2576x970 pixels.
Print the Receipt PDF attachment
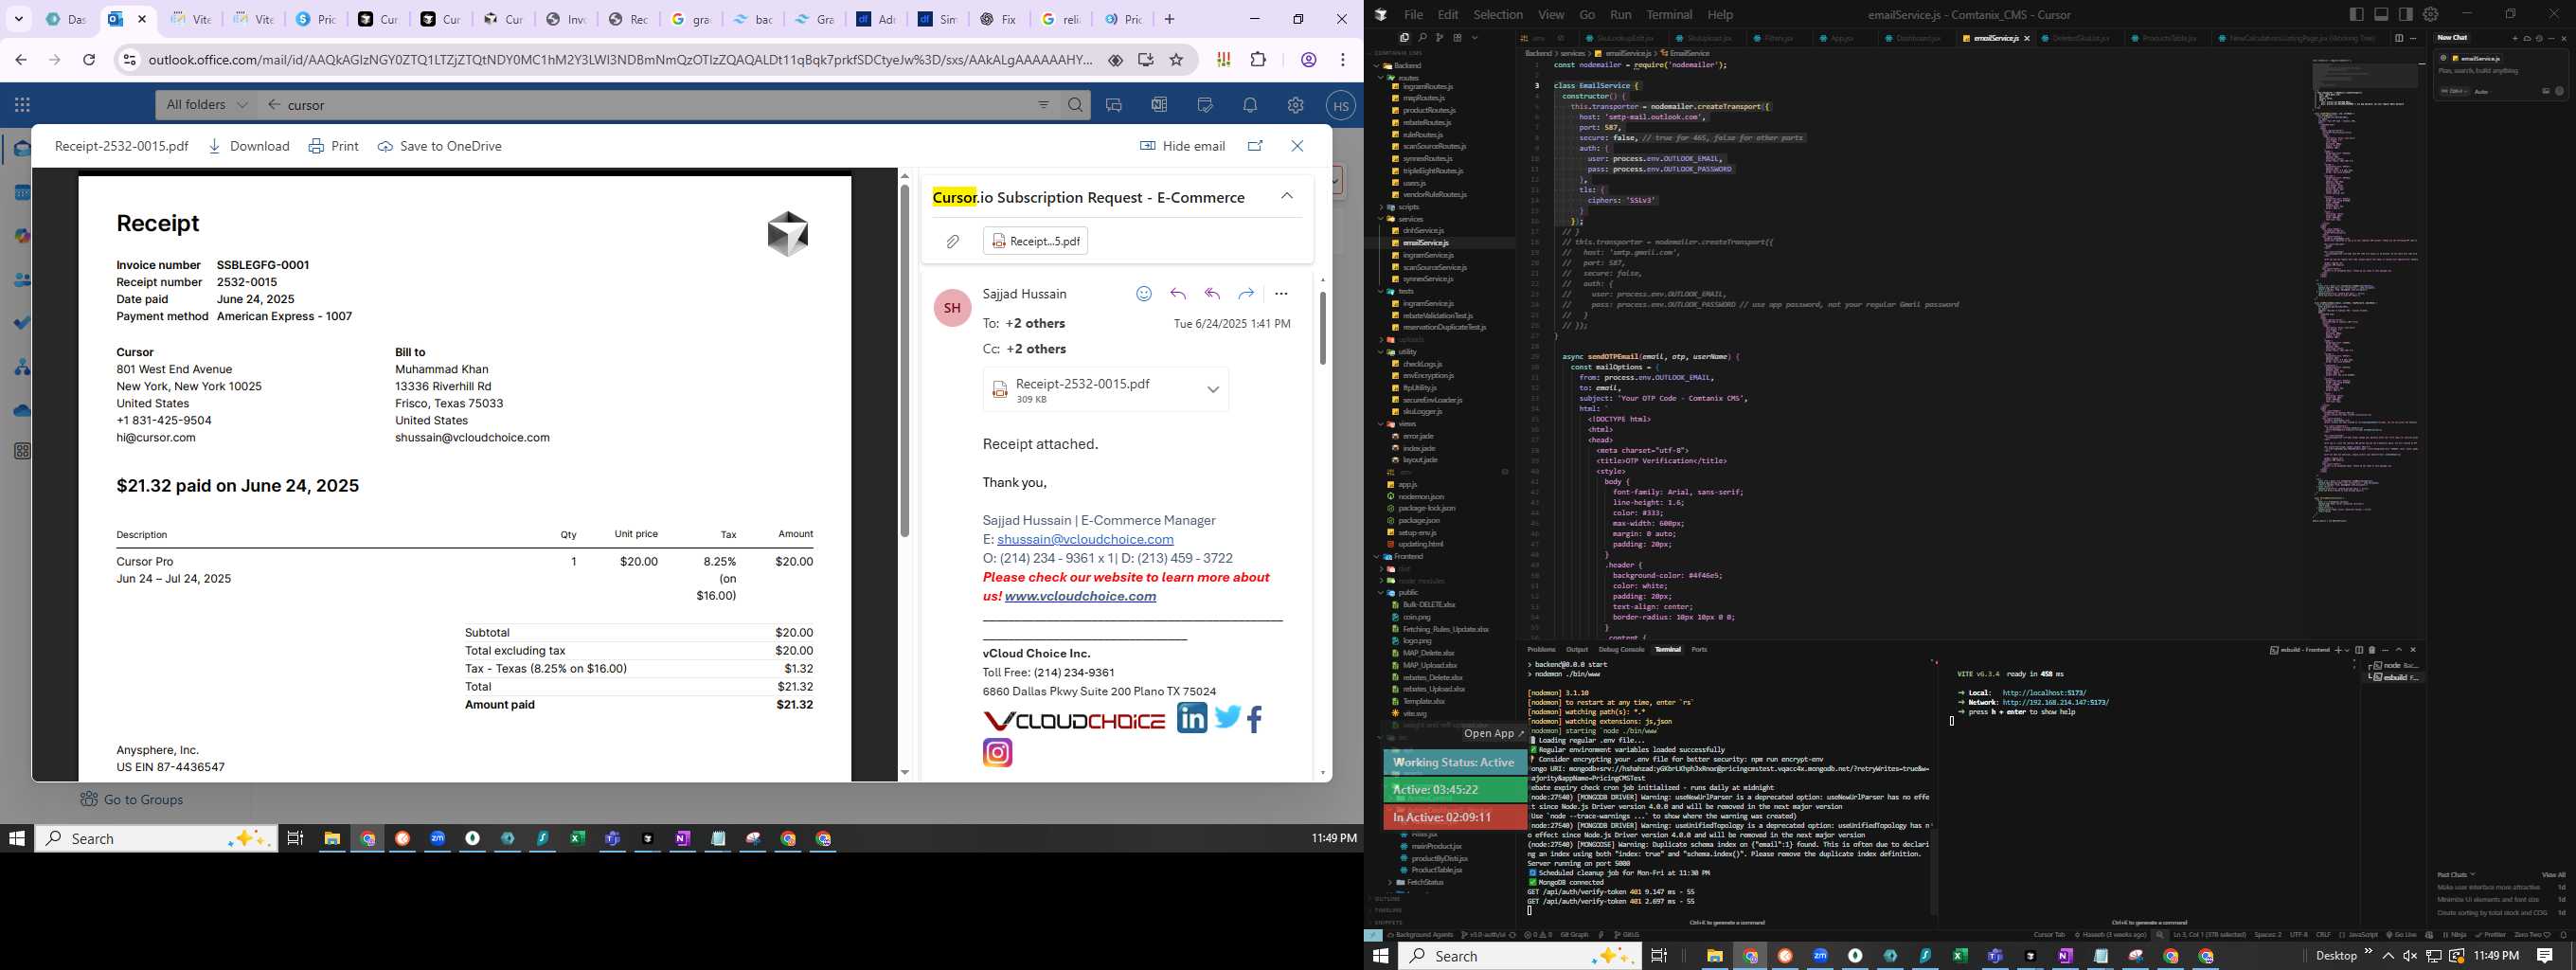coord(334,146)
